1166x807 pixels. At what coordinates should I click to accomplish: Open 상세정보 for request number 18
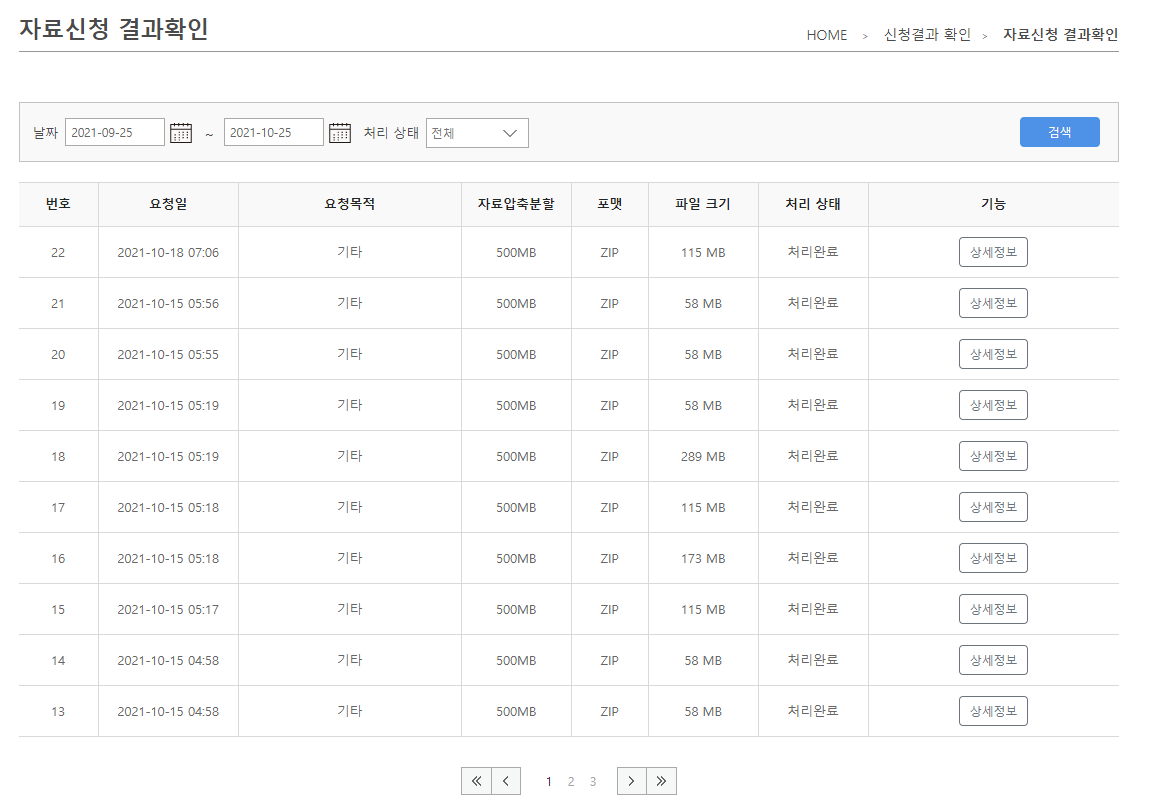tap(993, 456)
